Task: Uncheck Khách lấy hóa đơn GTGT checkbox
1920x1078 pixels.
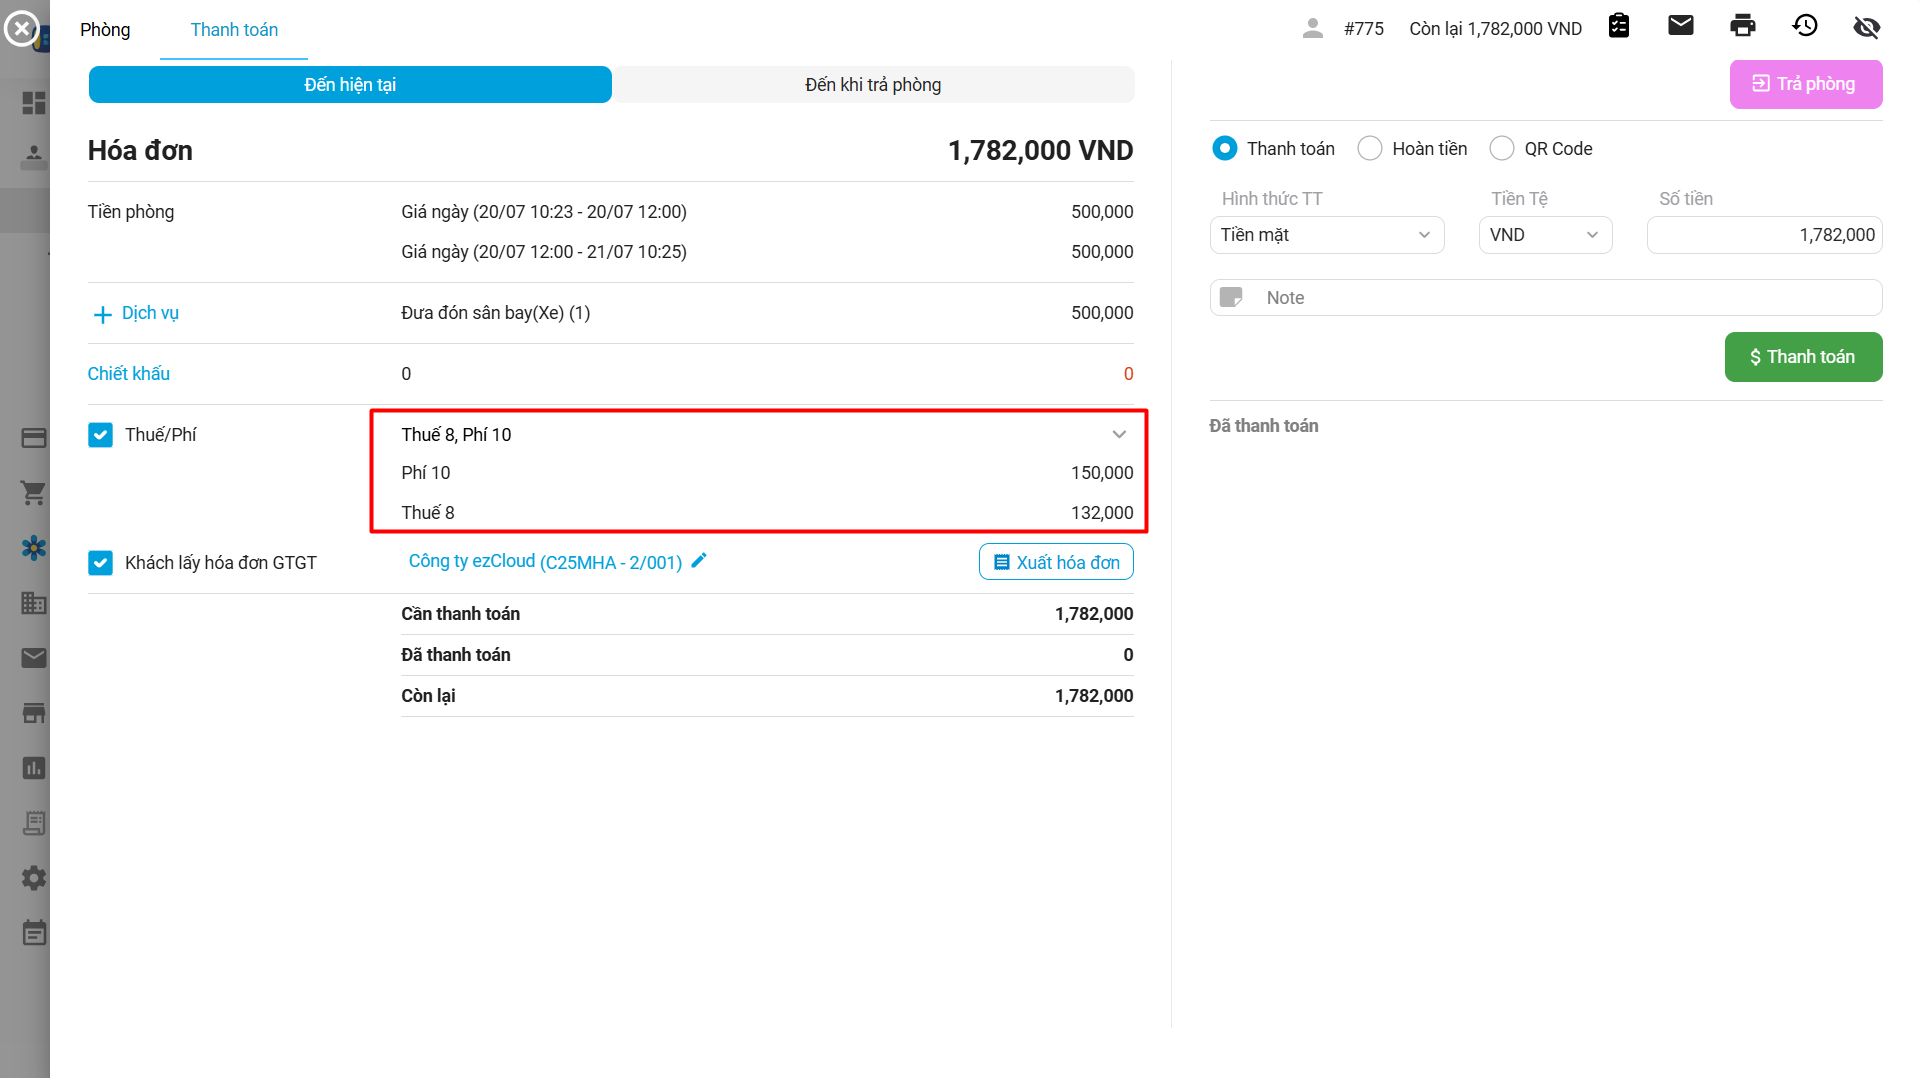Action: click(x=100, y=563)
